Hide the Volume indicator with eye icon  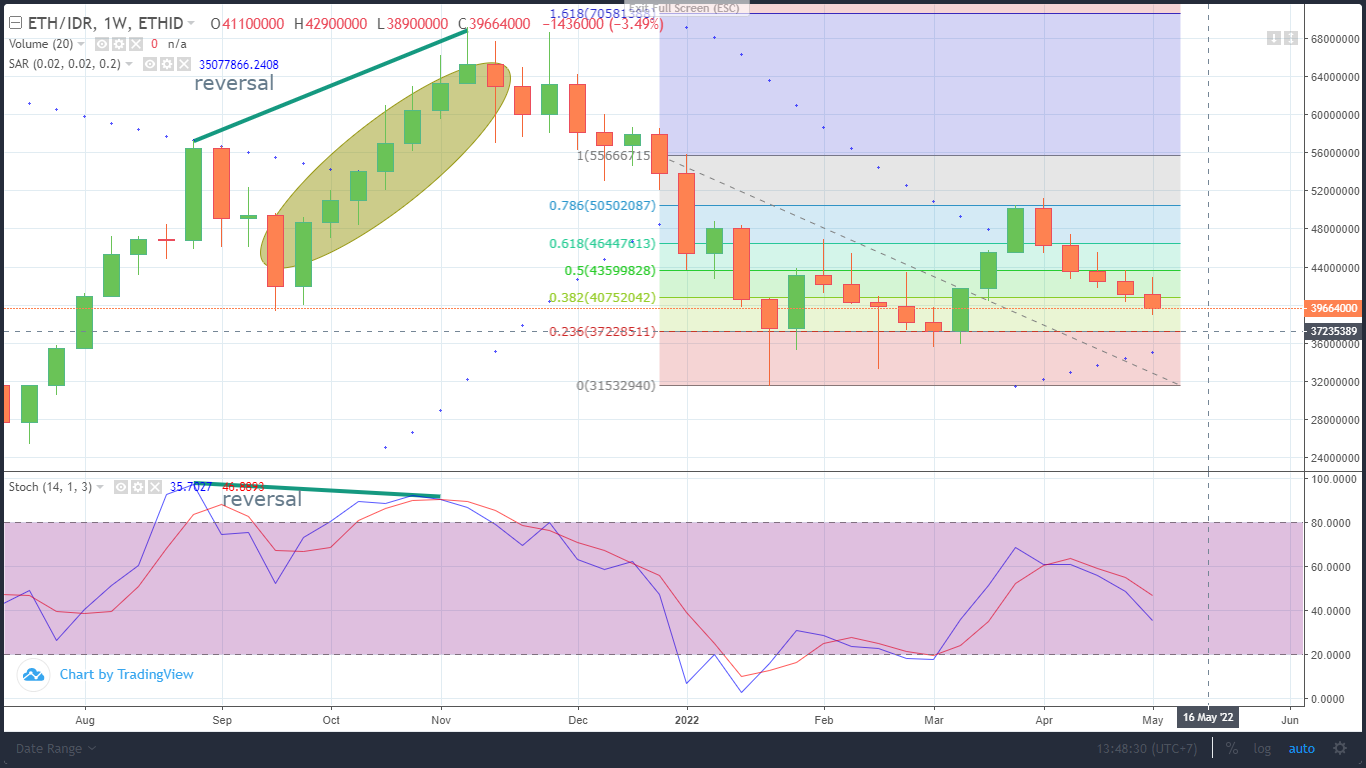[102, 44]
